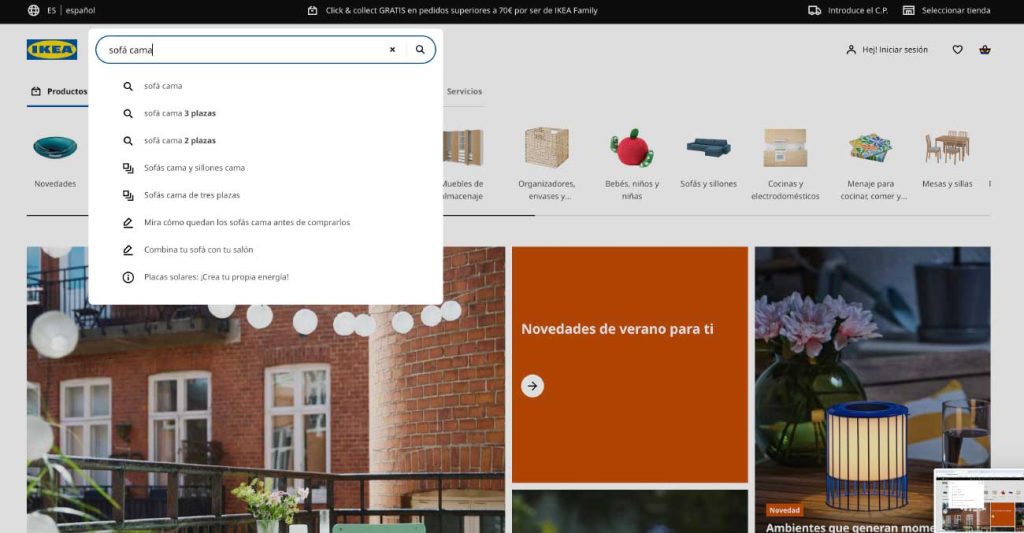
Task: Clear the search field with the X
Action: point(392,50)
